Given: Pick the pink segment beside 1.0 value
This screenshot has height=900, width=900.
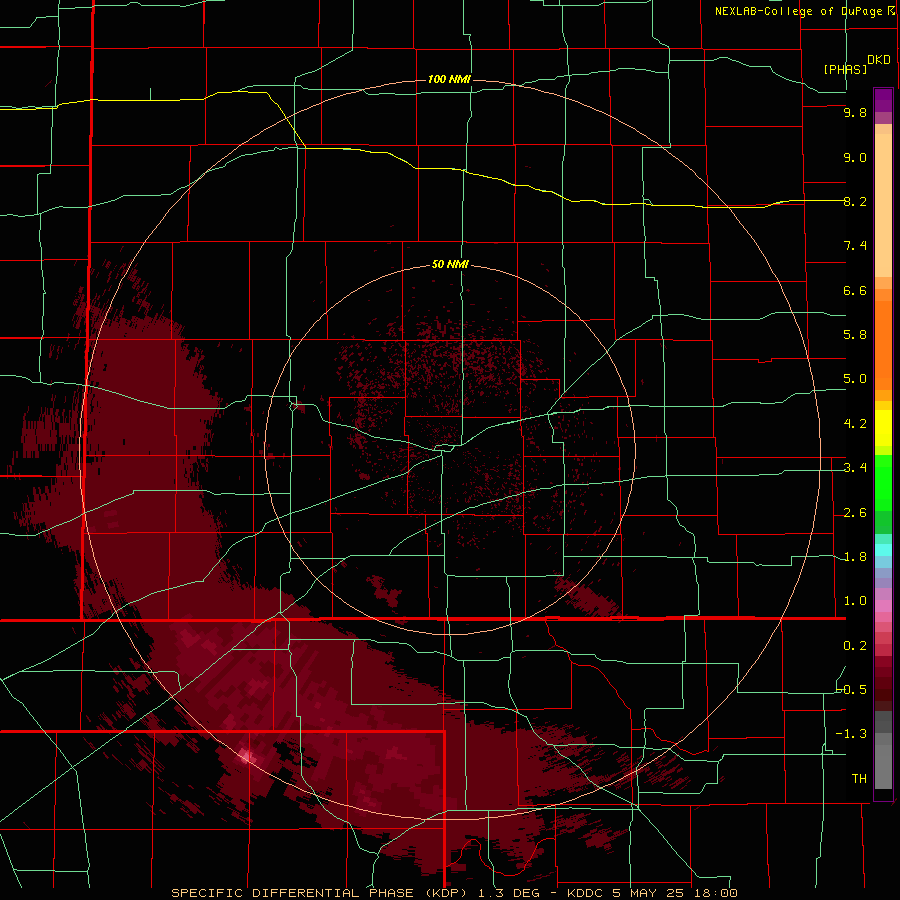Looking at the screenshot, I should pos(883,606).
